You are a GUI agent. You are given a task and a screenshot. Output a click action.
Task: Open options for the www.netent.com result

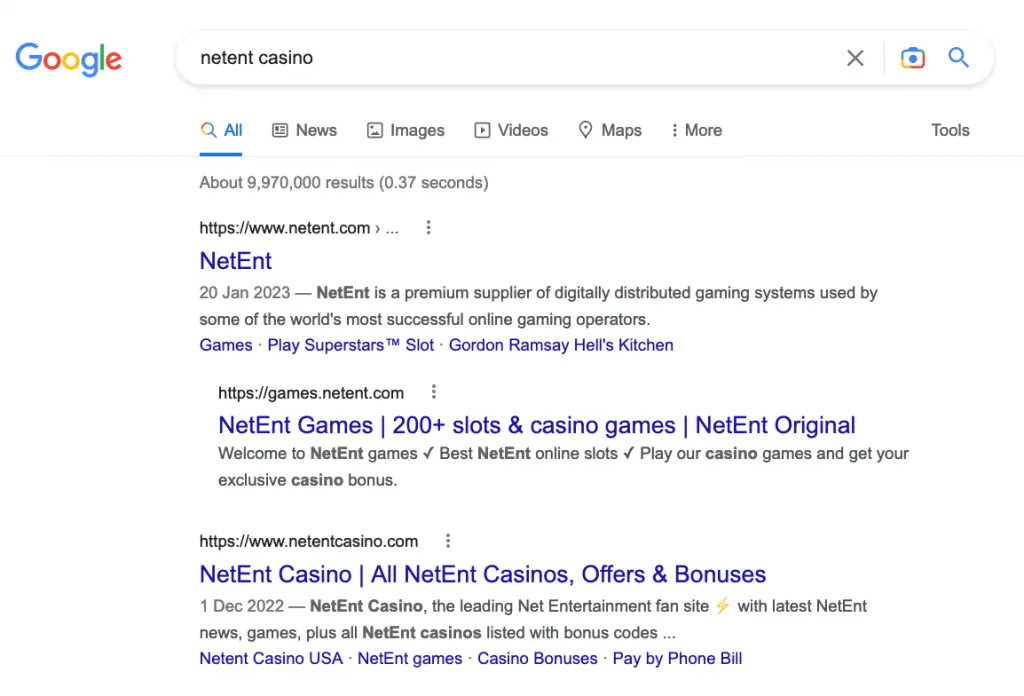click(x=428, y=228)
